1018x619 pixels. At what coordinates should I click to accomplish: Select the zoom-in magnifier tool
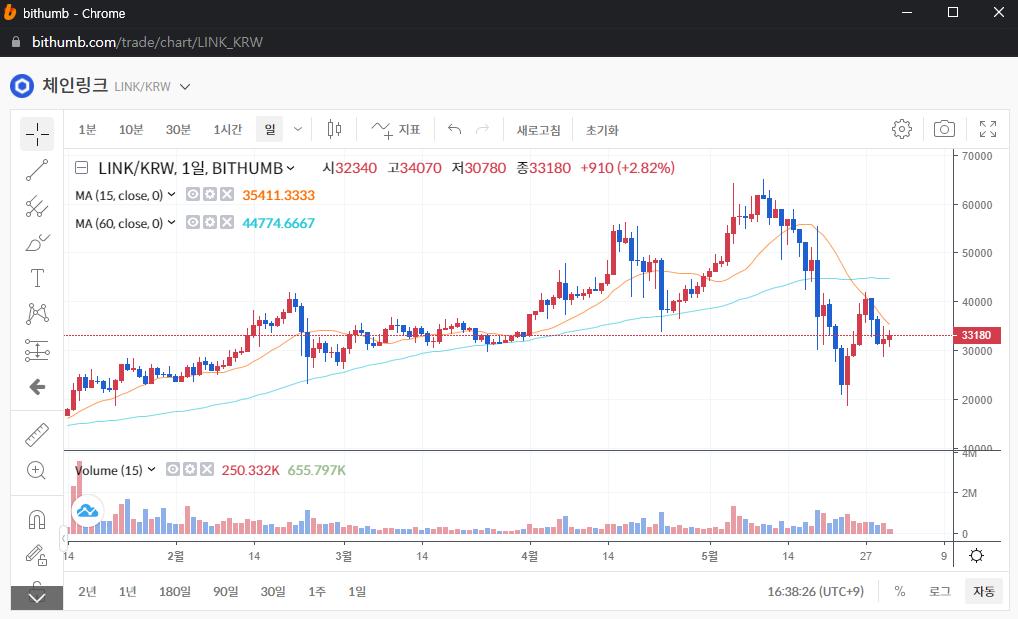(37, 470)
